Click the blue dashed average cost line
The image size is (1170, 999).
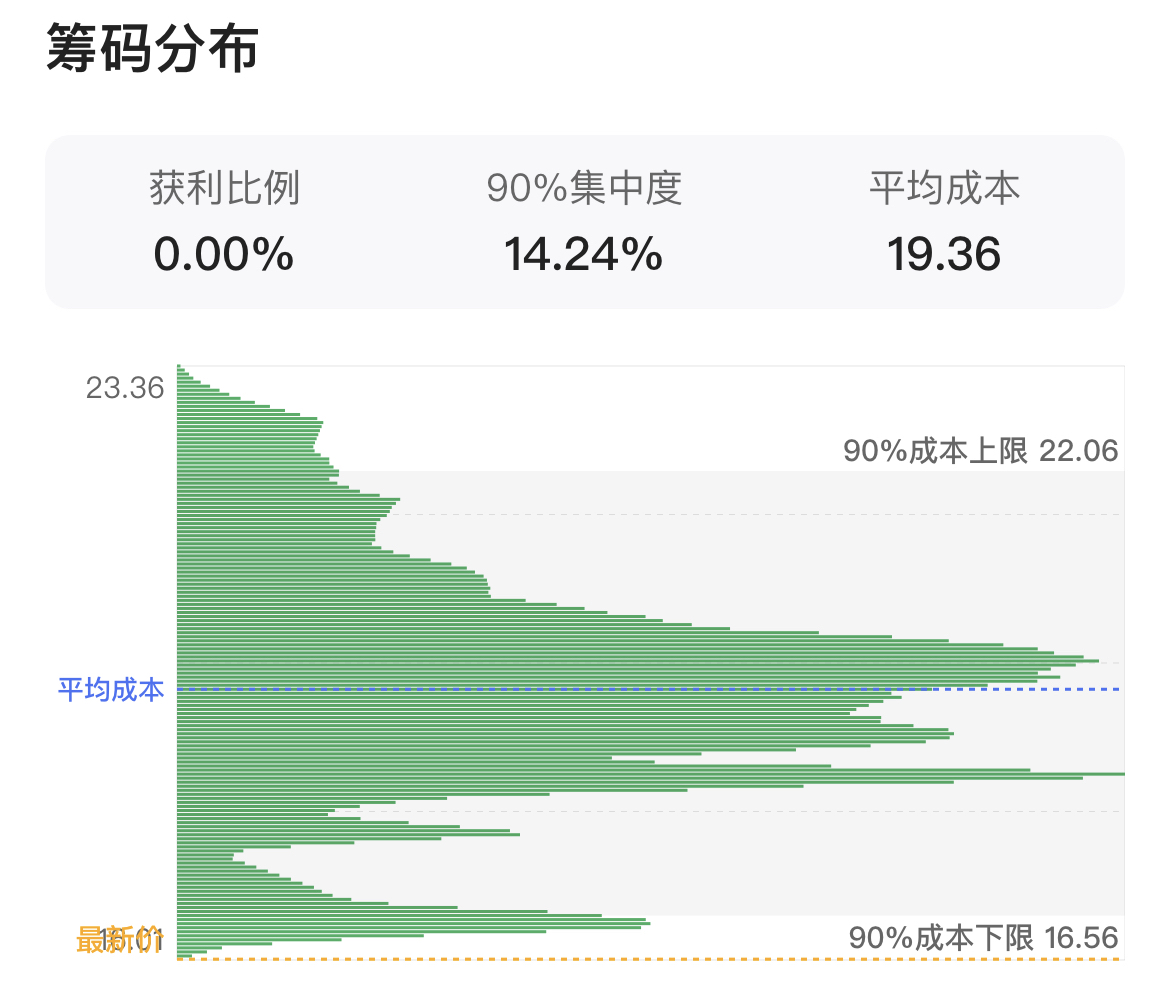(649, 689)
